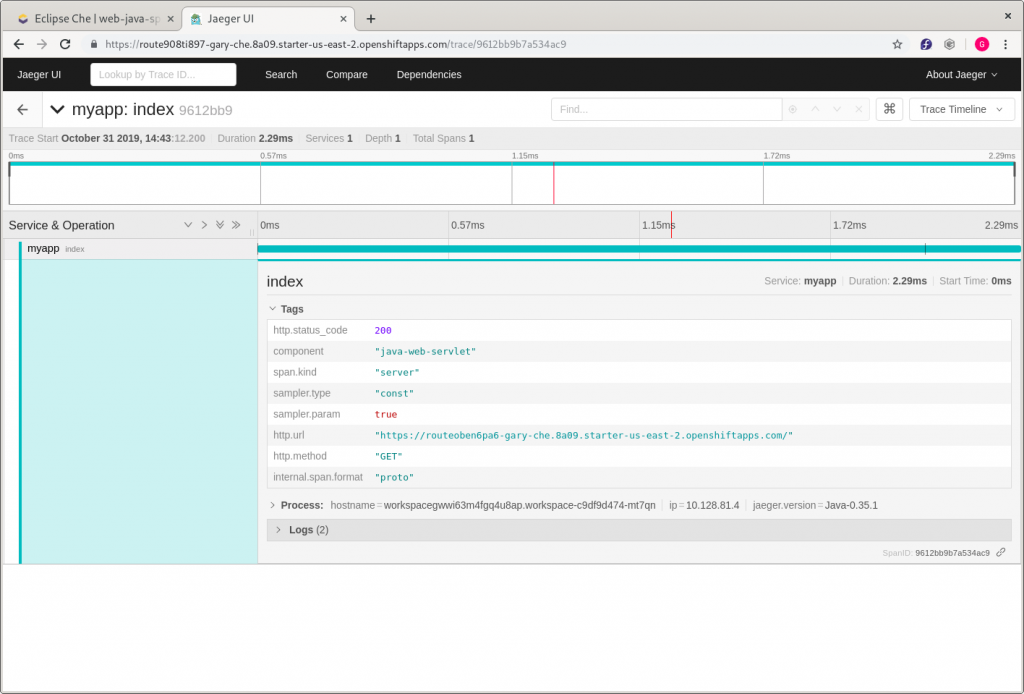Screen dimensions: 1024x694
Task: Open a new browser tab
Action: [371, 18]
